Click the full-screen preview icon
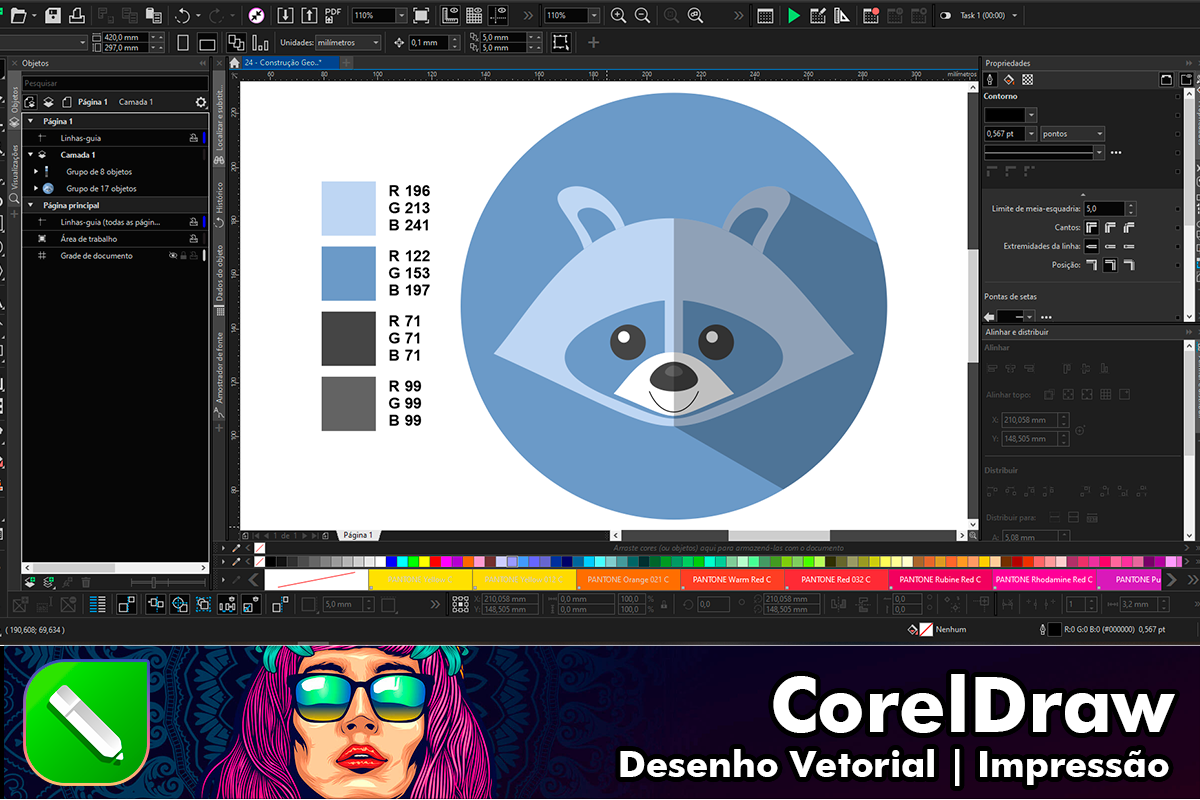Viewport: 1200px width, 800px height. pyautogui.click(x=421, y=16)
